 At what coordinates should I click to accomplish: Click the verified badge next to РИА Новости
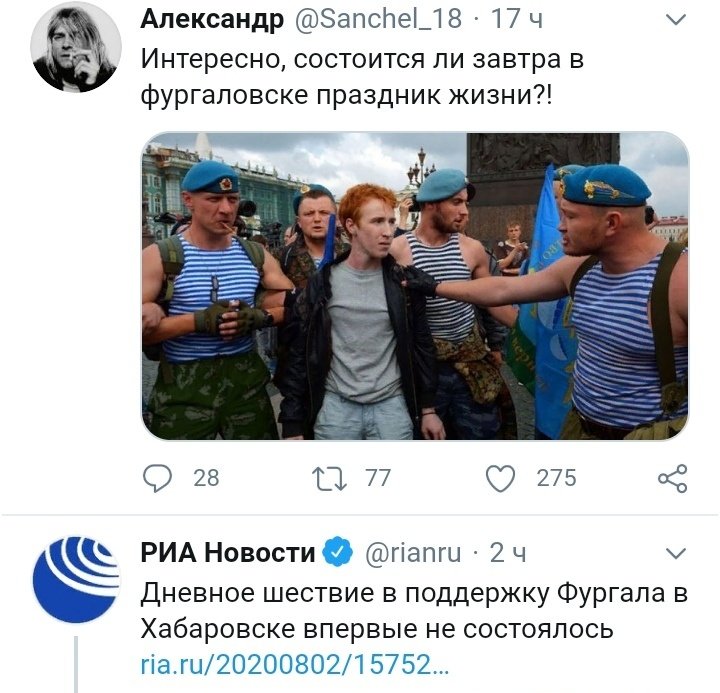[x=338, y=552]
